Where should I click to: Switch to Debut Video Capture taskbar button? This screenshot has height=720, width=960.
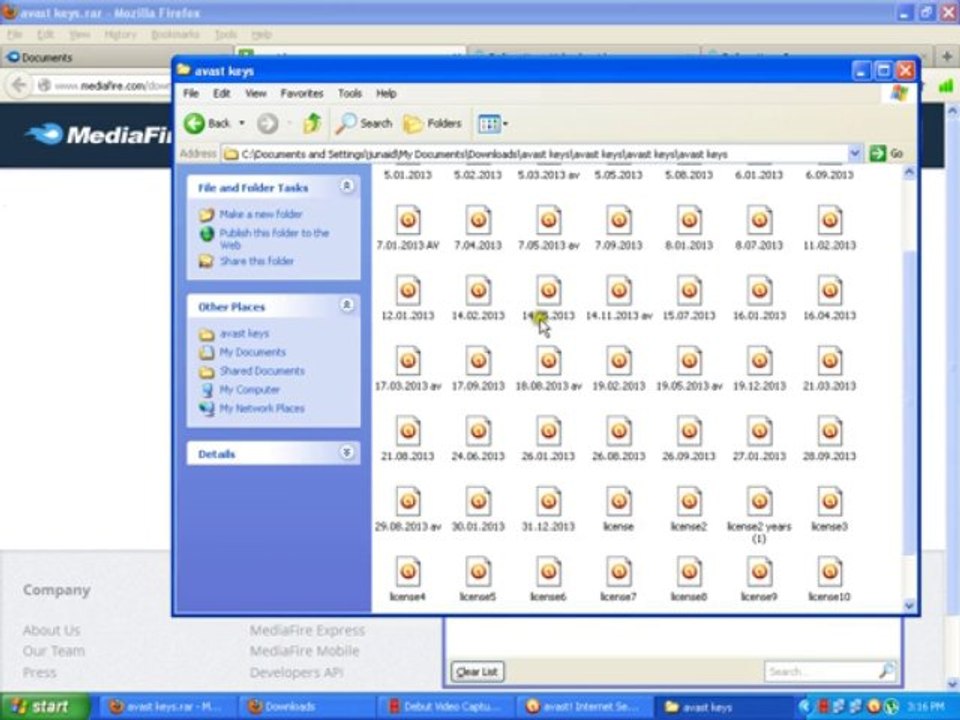(x=446, y=707)
